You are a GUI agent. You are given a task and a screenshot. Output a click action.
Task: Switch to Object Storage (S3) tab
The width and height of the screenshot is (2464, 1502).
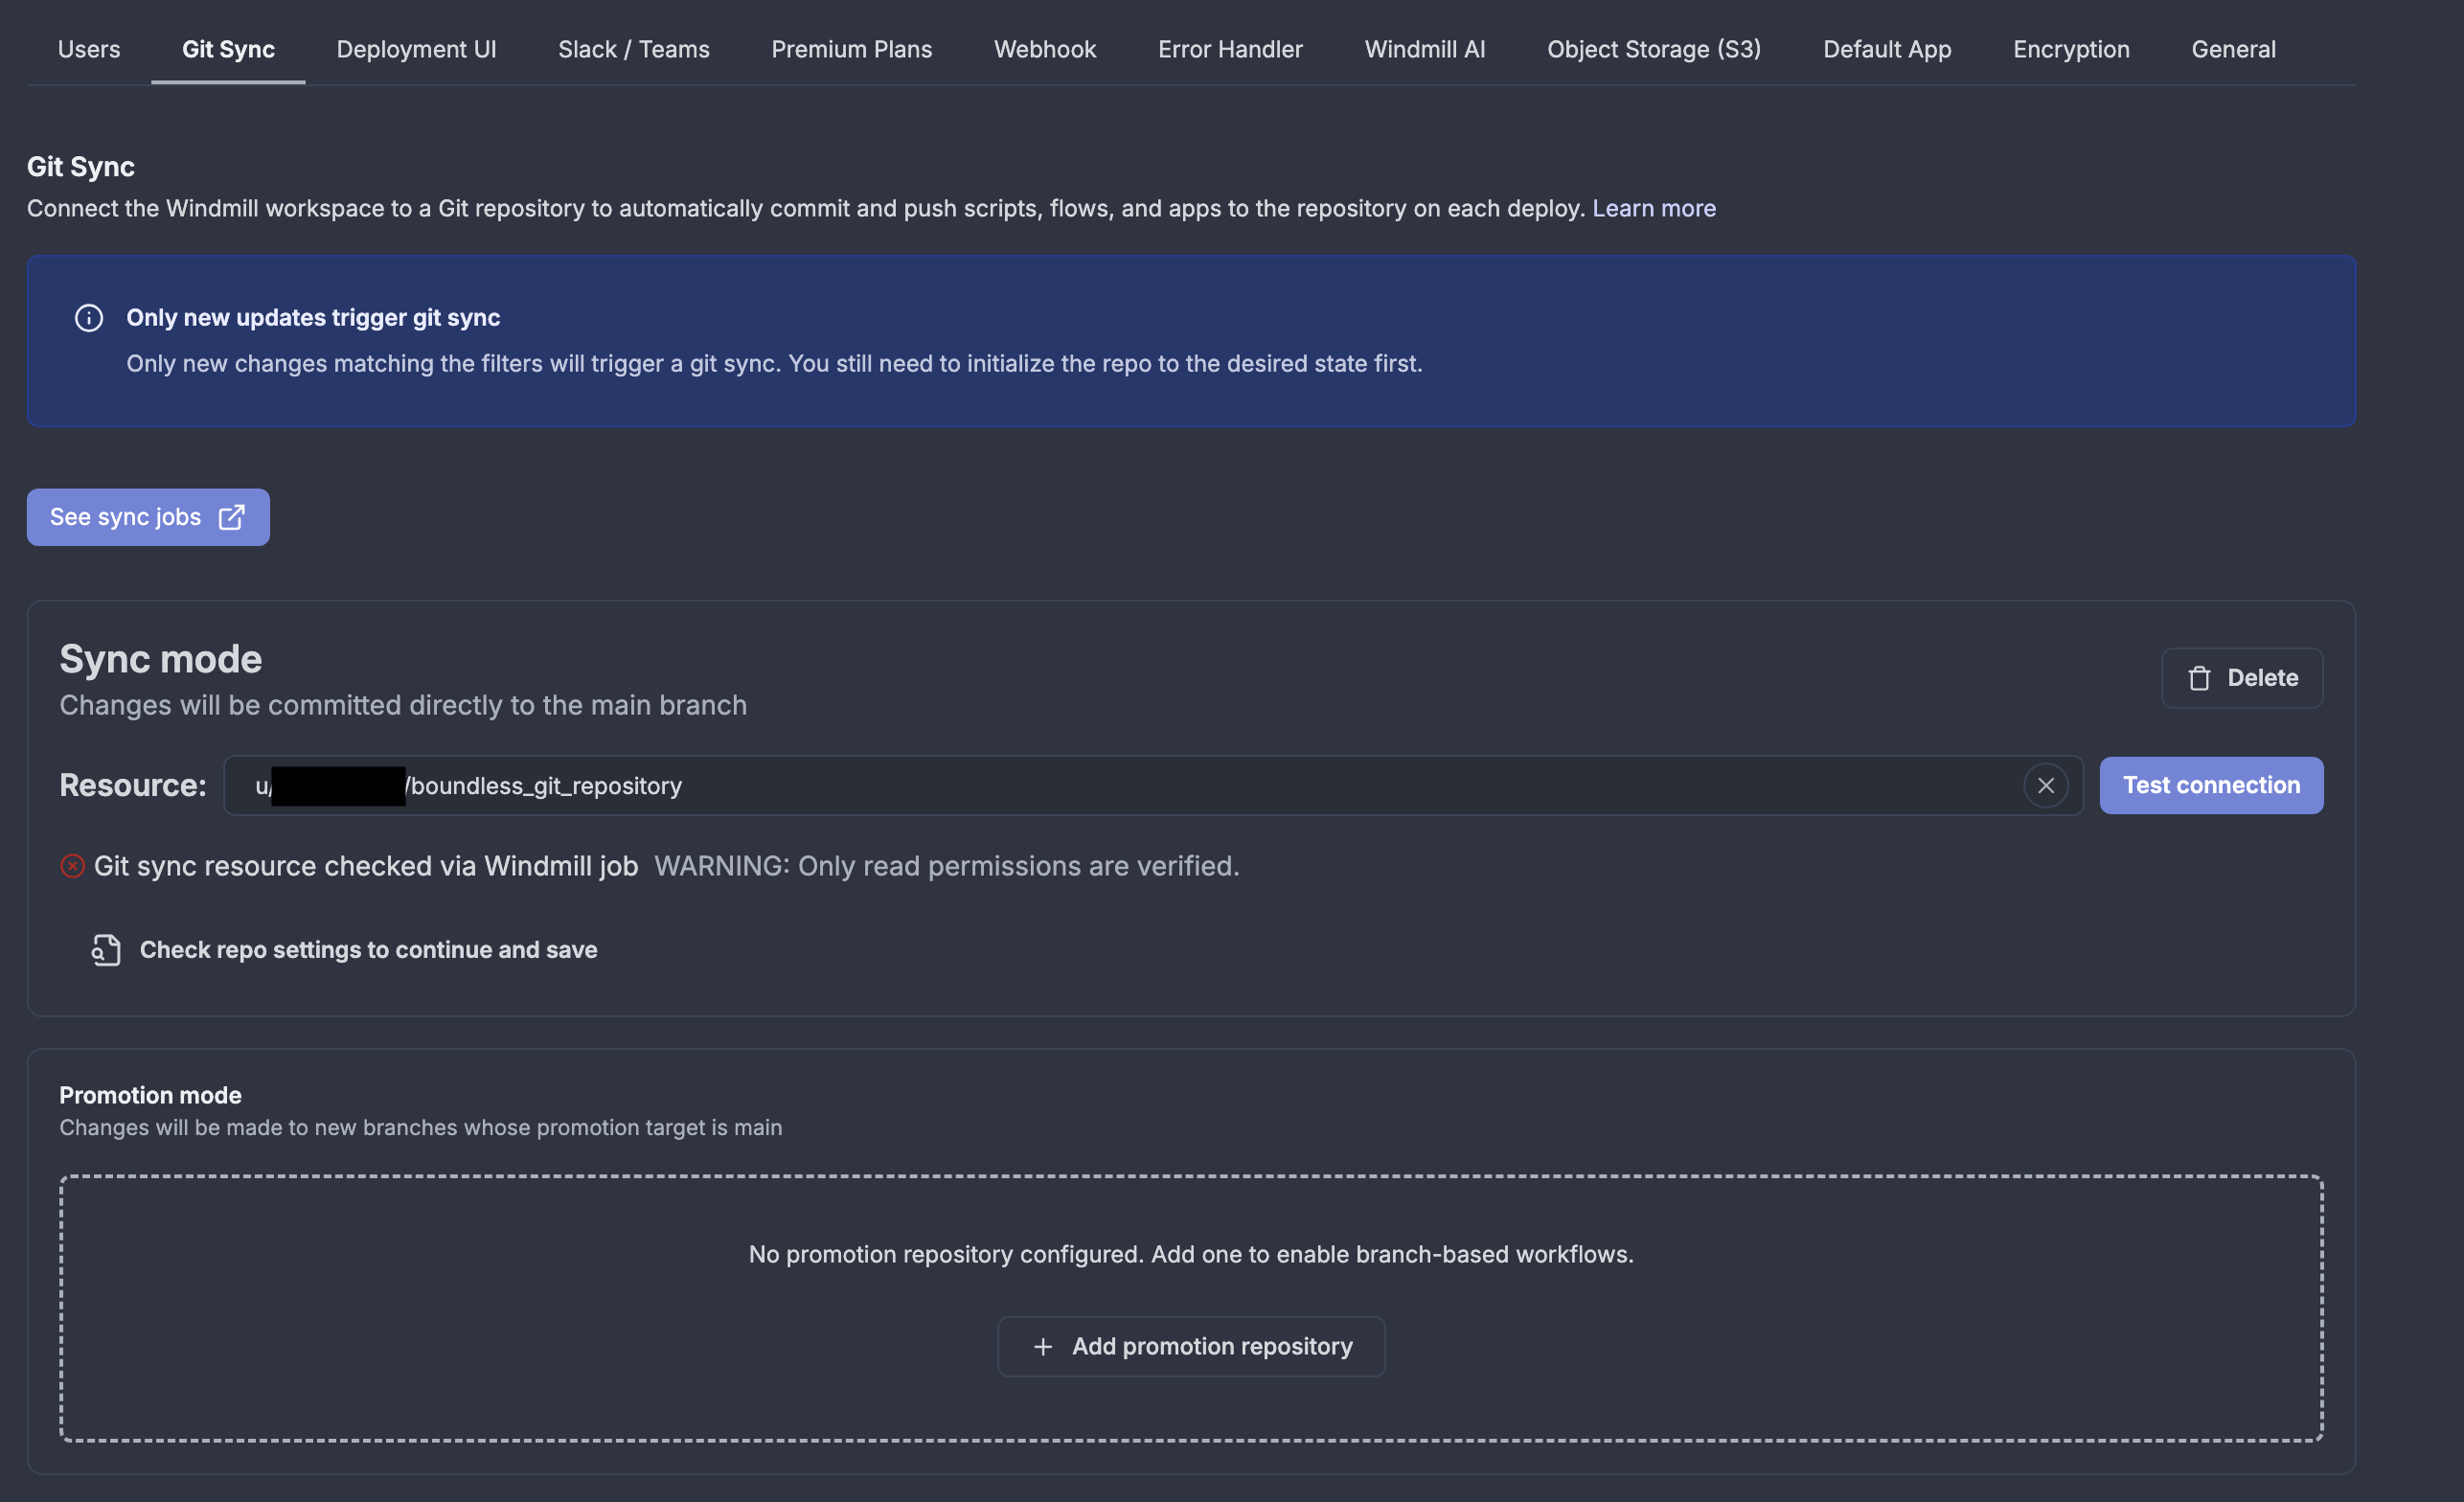(x=1653, y=49)
